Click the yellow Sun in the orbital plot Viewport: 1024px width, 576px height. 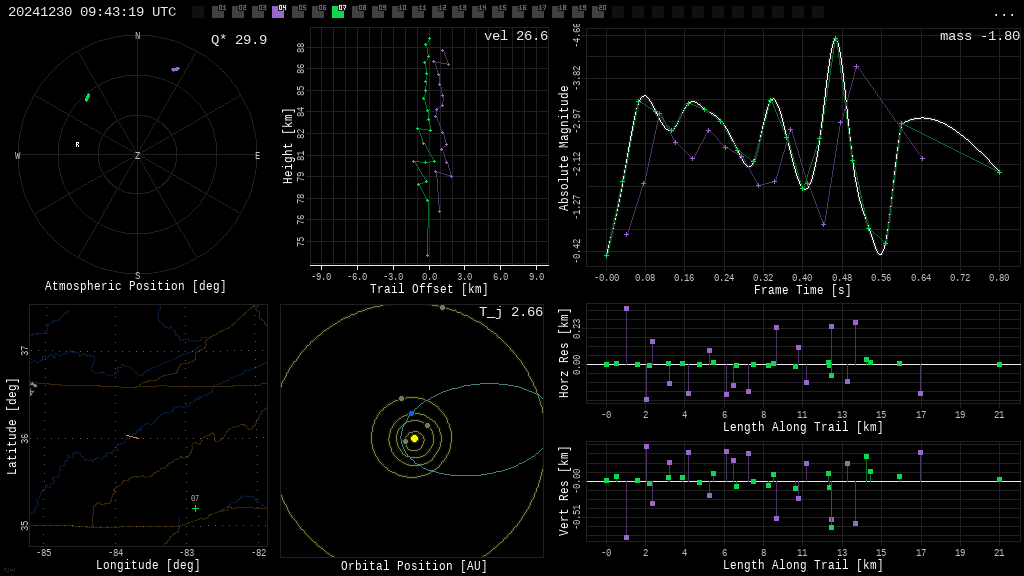(414, 438)
